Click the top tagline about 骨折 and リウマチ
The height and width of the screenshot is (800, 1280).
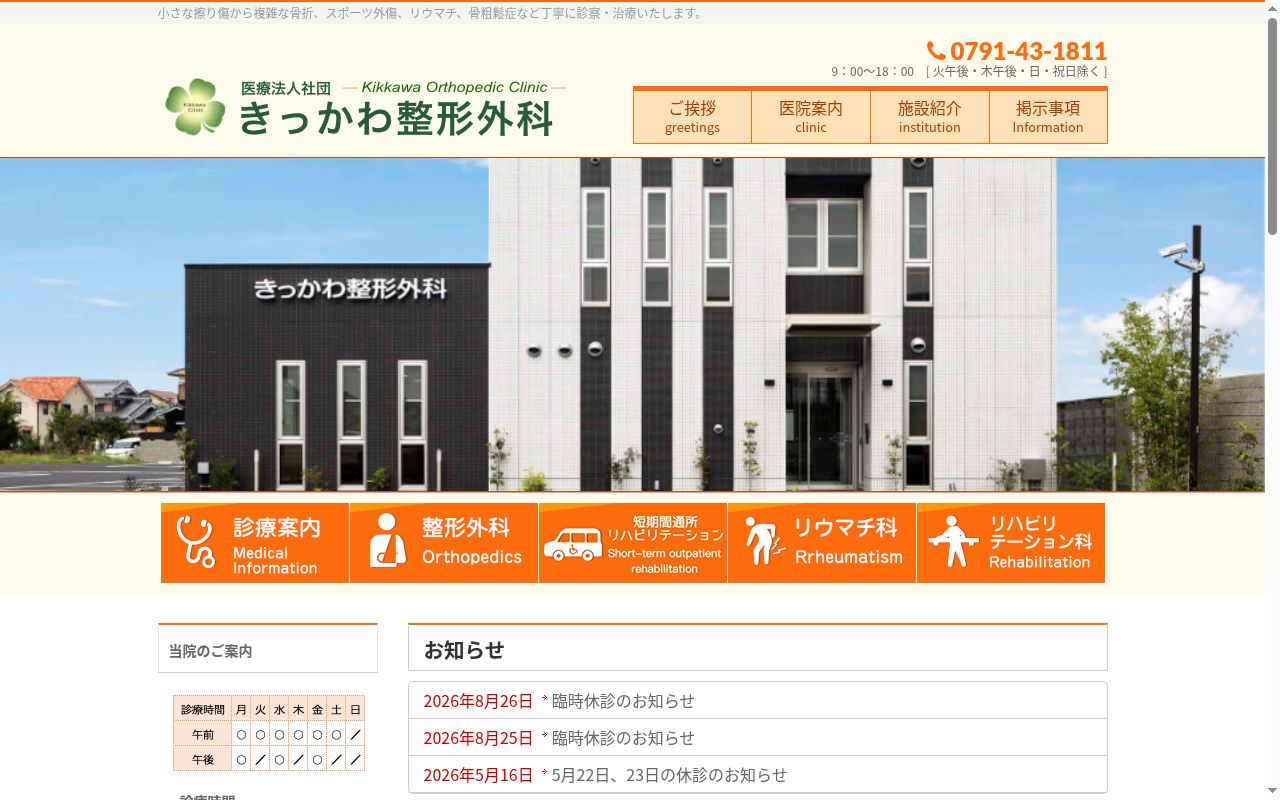click(432, 13)
